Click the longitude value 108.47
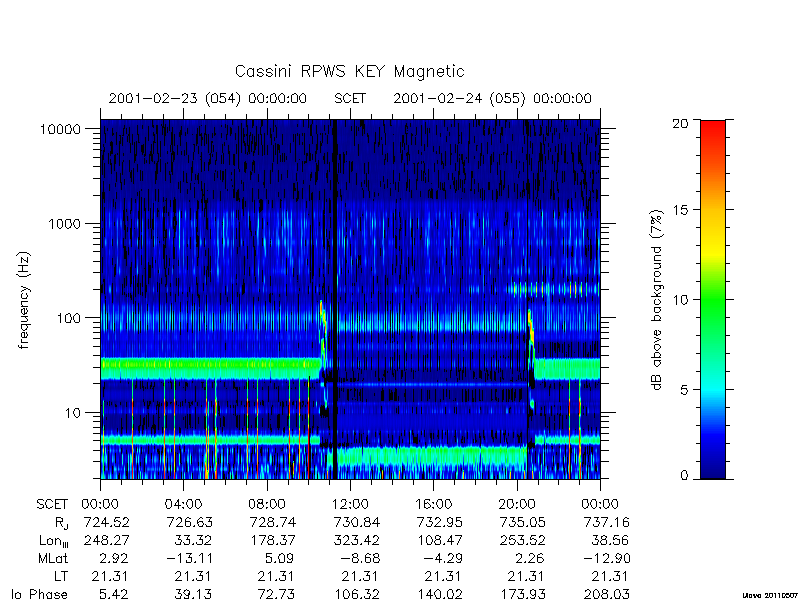 (440, 540)
